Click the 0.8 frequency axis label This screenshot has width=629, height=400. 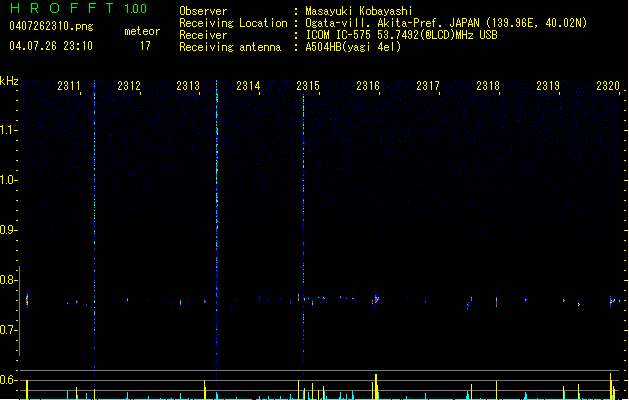(8, 280)
